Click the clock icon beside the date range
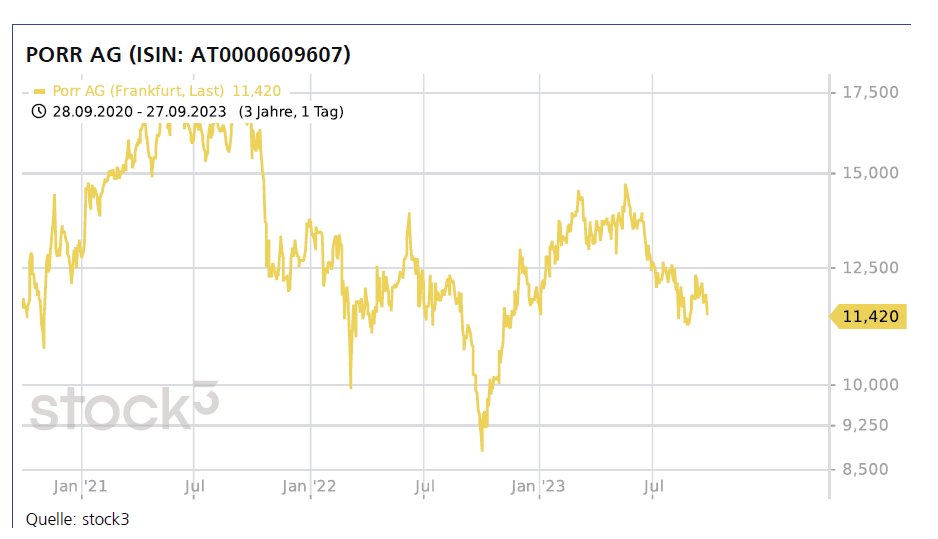The image size is (938, 539). 38,111
